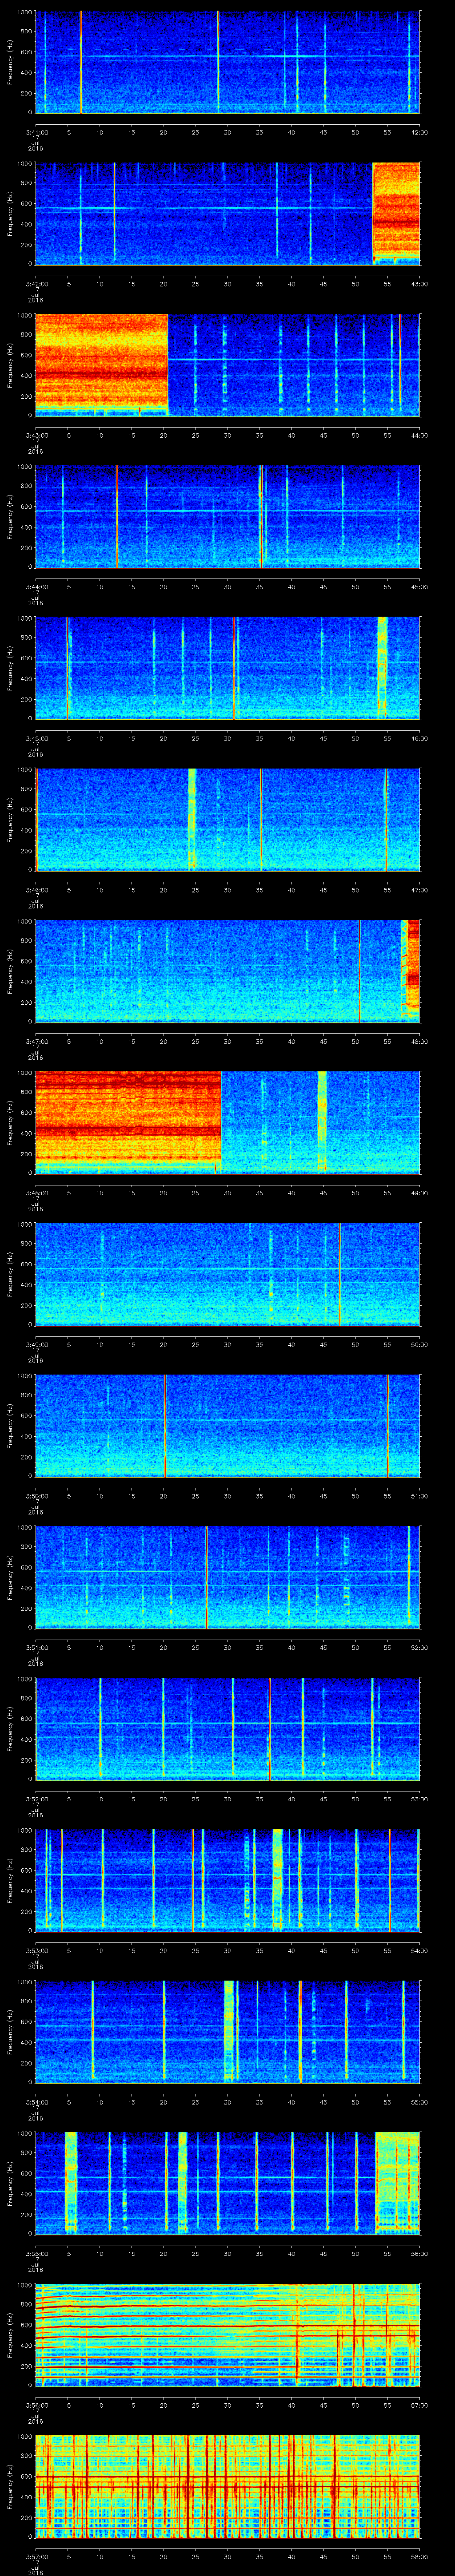Select the spectrogram panel starting at 3:46:00
Image resolution: width=455 pixels, height=2576 pixels.
228,819
